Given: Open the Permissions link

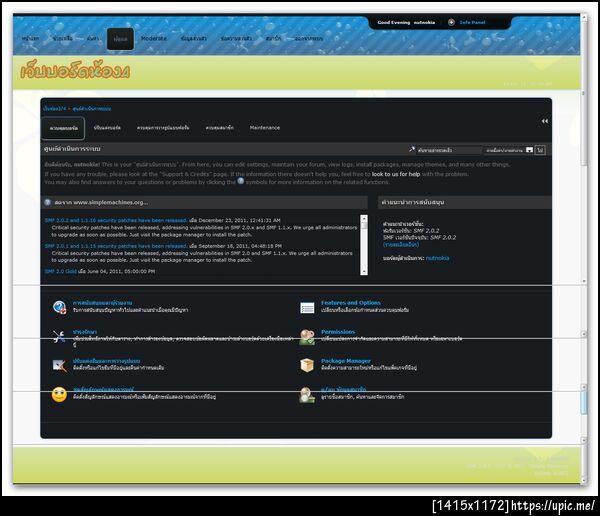Looking at the screenshot, I should pos(338,332).
